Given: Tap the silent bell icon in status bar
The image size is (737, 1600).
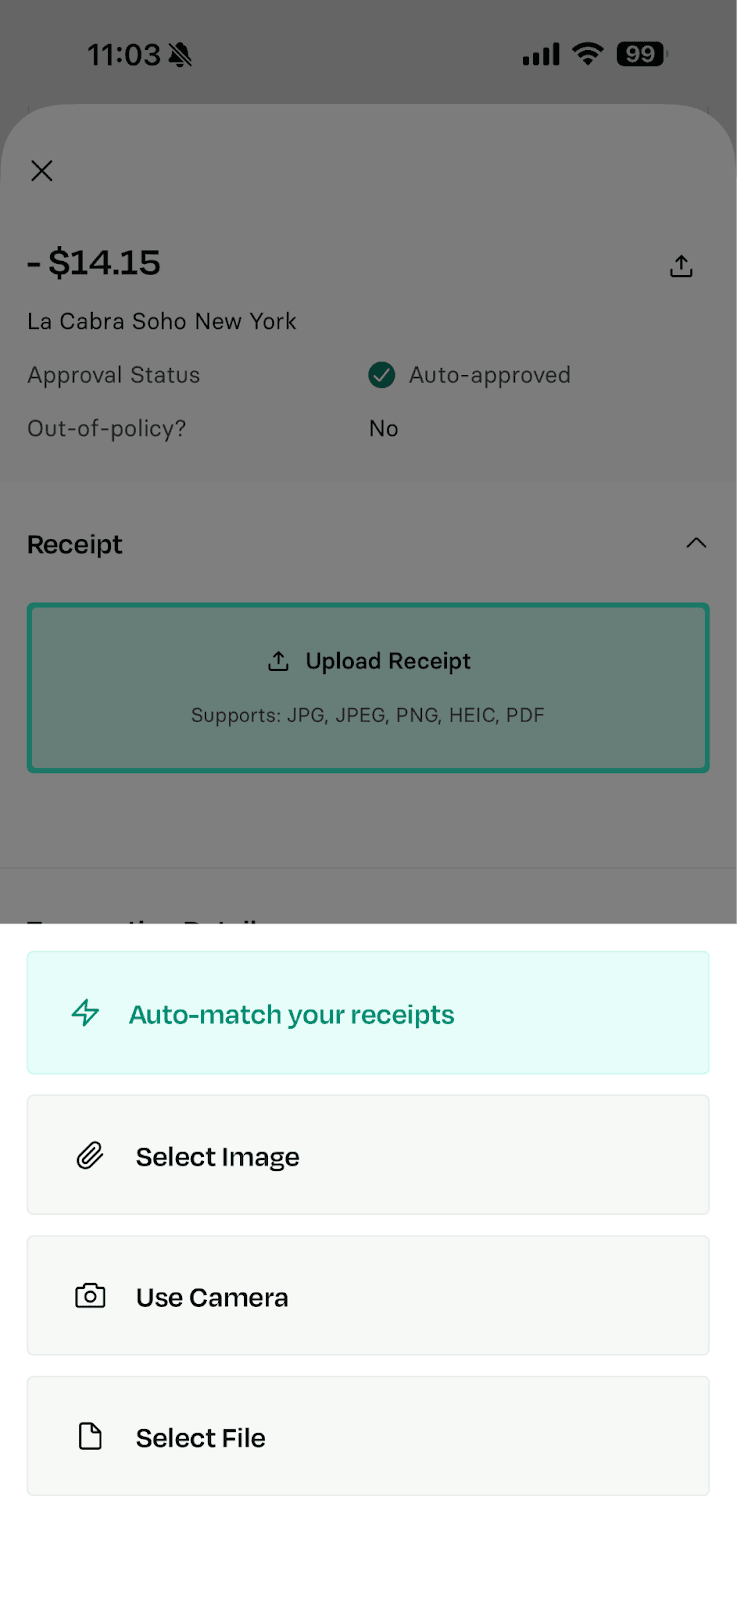Looking at the screenshot, I should (x=180, y=55).
